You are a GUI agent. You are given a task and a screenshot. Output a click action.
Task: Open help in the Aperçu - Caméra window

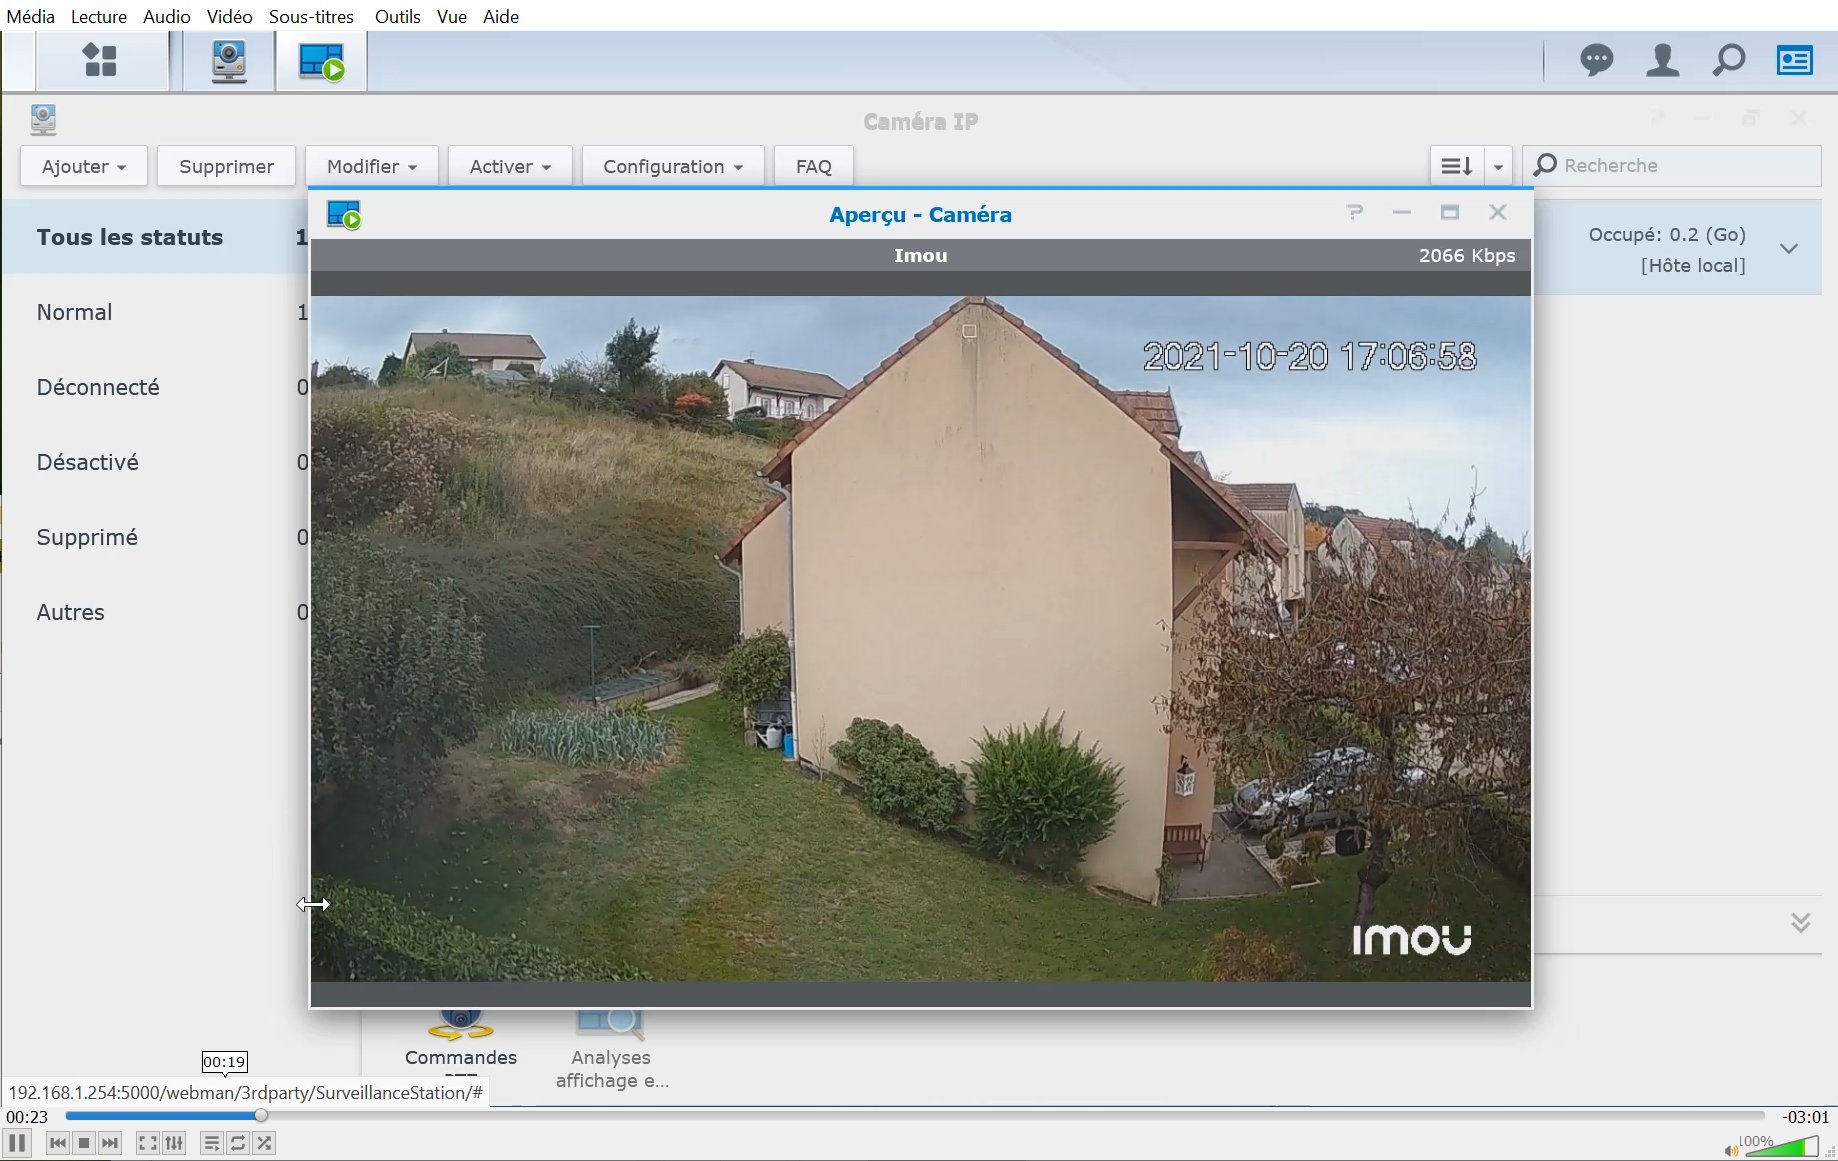1355,212
